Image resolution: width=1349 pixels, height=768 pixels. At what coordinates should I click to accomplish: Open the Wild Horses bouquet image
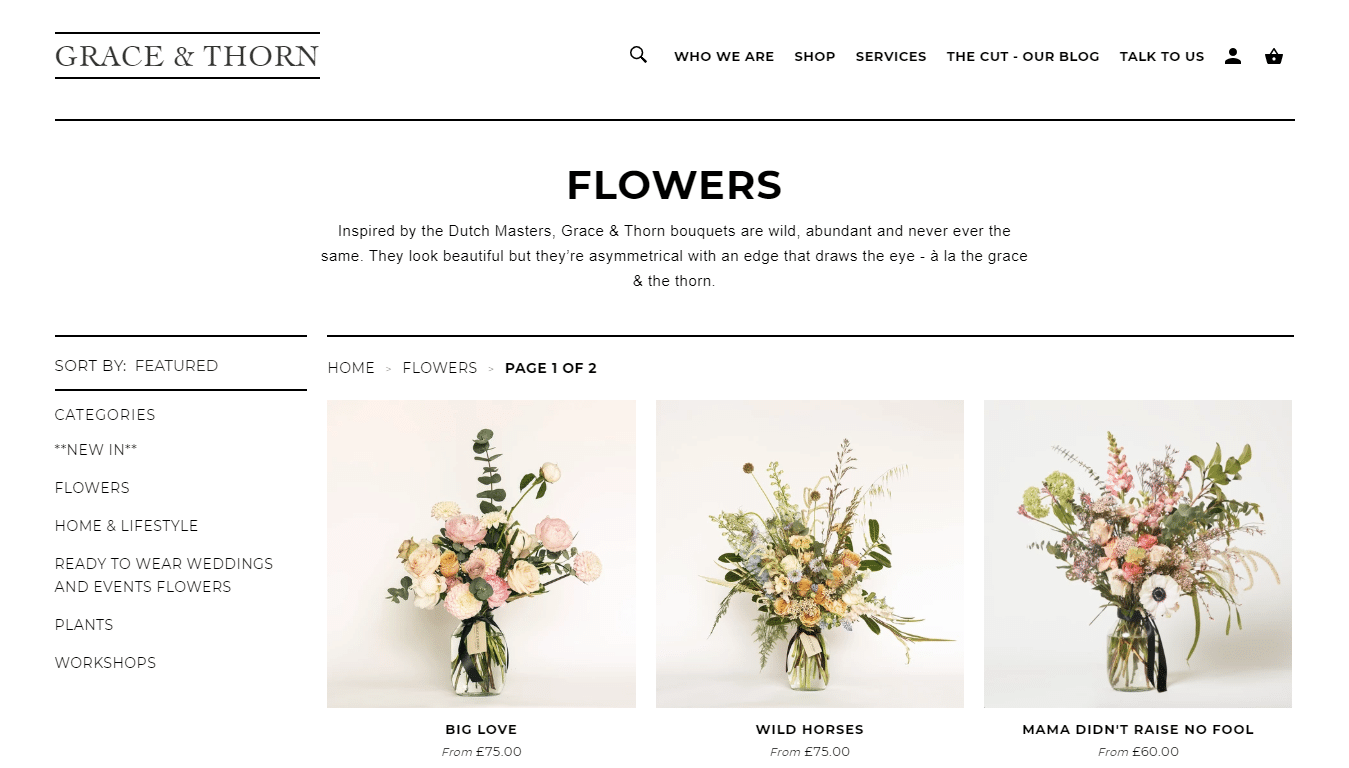pos(810,554)
